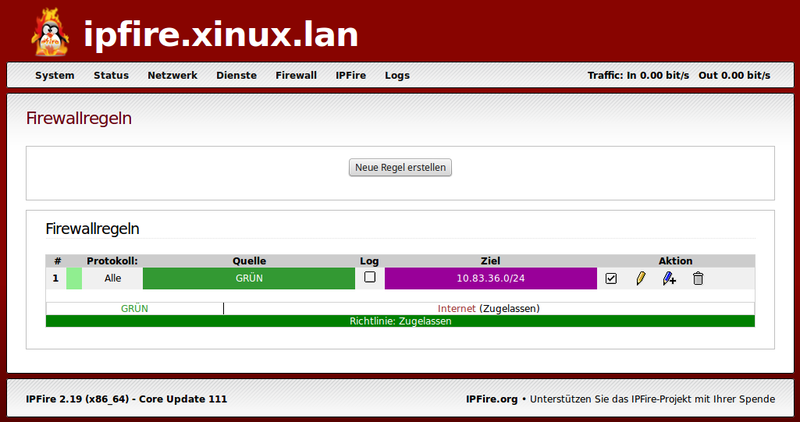Open the Logs menu
Image resolution: width=800 pixels, height=422 pixels.
(397, 75)
